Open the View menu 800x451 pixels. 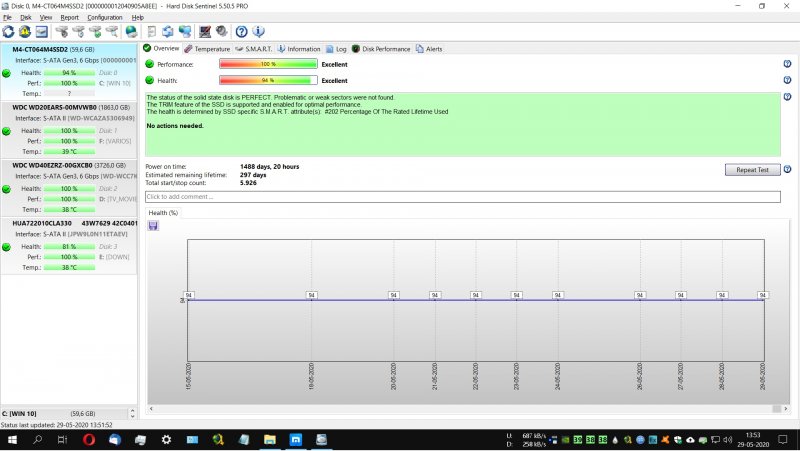click(x=46, y=17)
